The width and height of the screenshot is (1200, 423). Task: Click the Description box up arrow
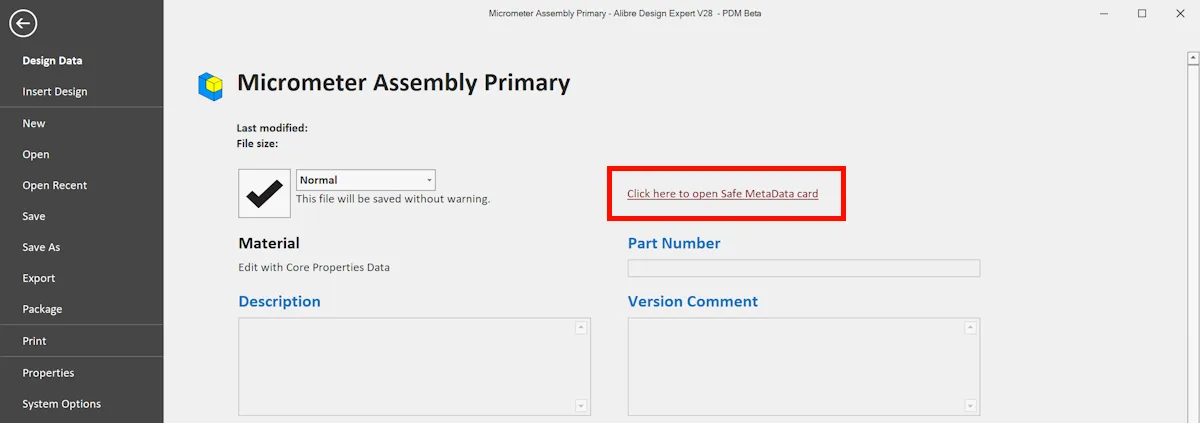(x=581, y=328)
